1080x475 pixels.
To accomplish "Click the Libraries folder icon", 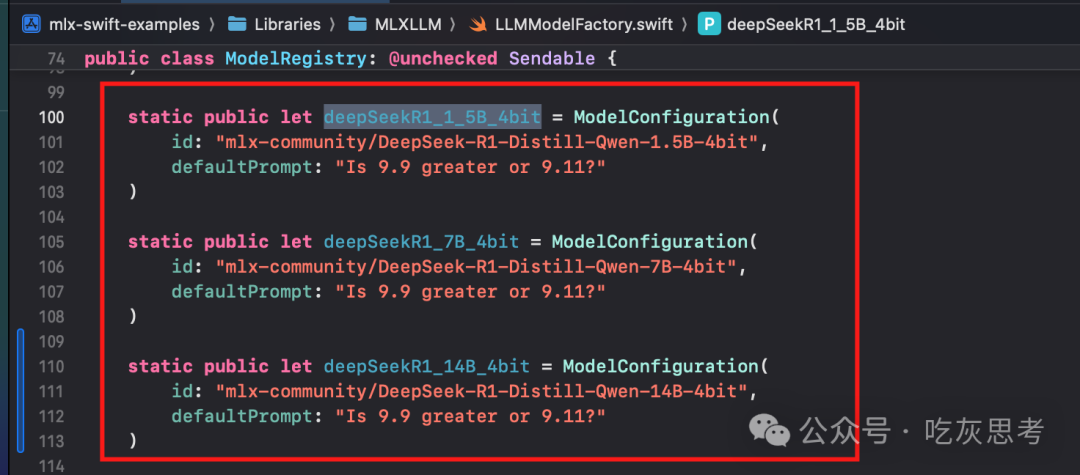I will pos(237,25).
